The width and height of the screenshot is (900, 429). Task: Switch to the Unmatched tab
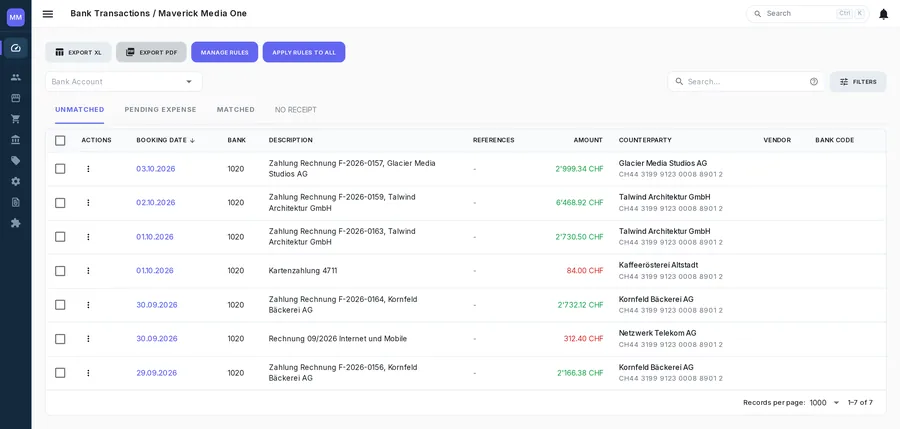coord(79,110)
